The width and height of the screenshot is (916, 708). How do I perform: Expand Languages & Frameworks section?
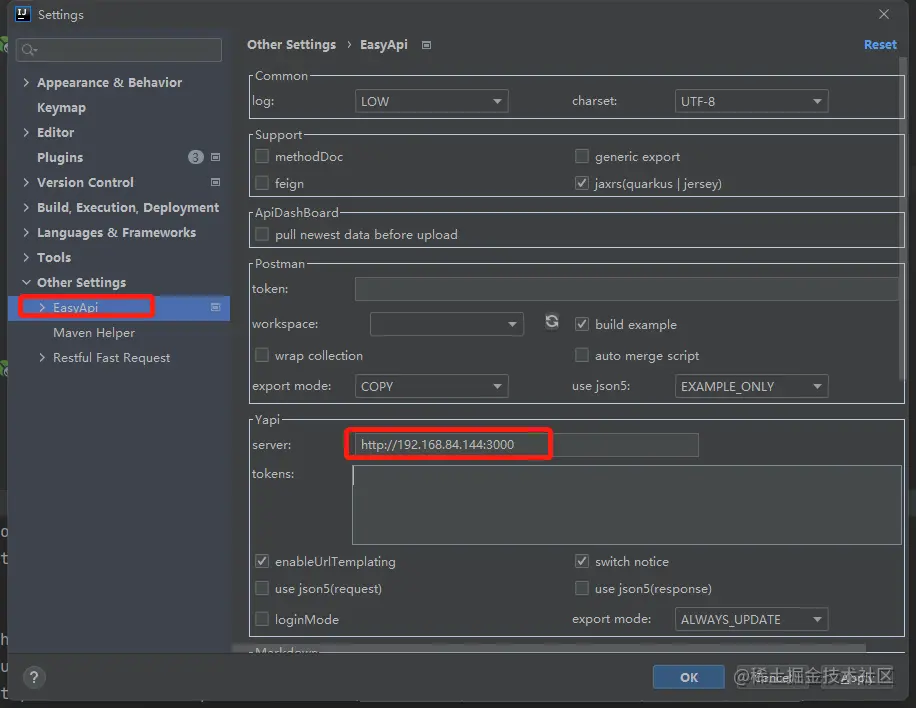[x=26, y=232]
